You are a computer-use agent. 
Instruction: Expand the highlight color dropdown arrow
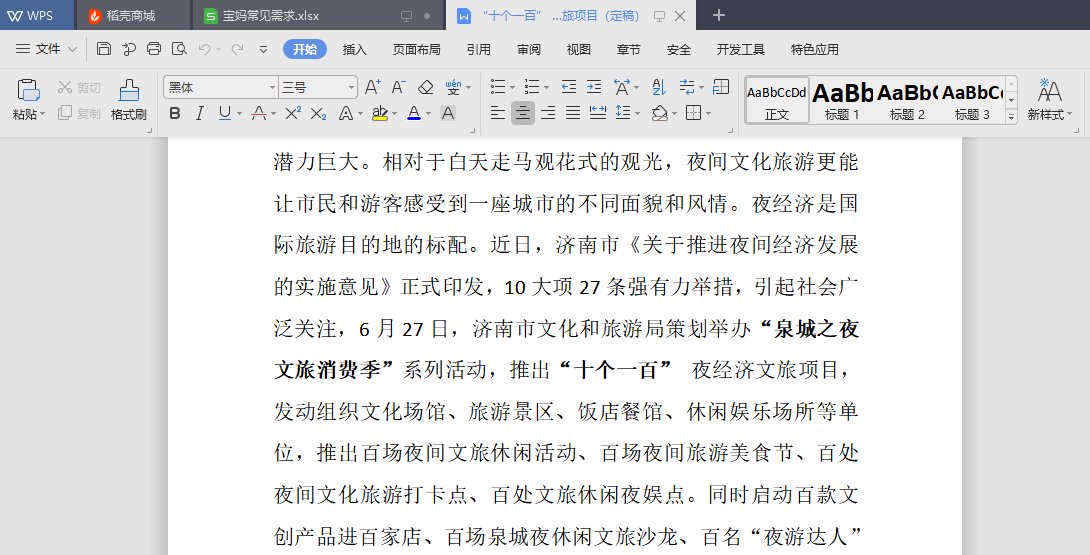tap(395, 113)
